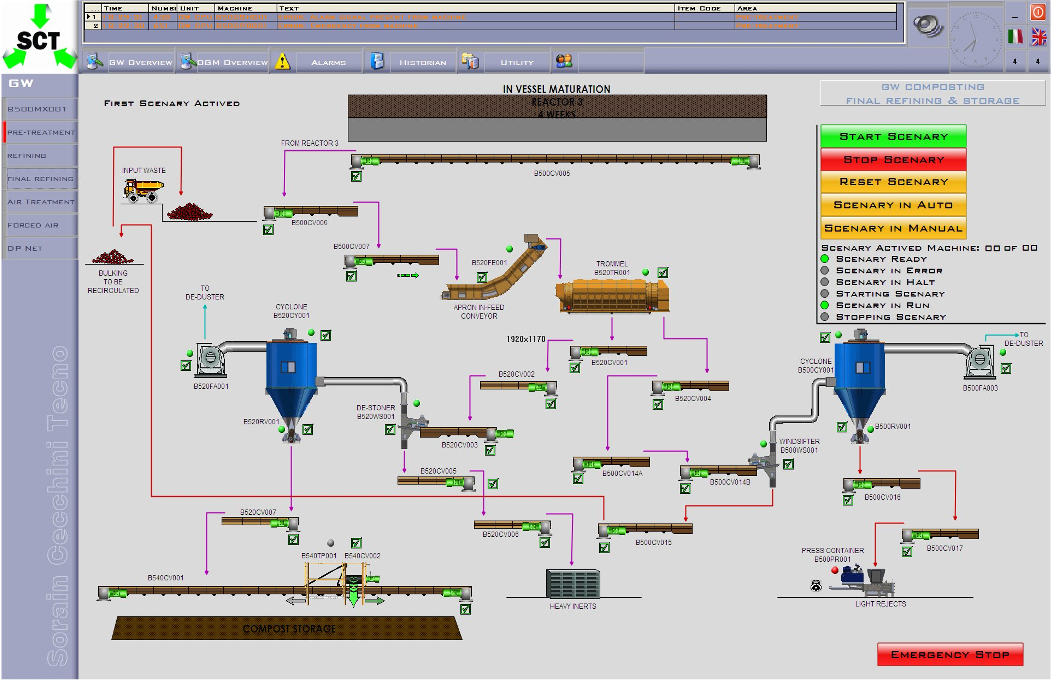The width and height of the screenshot is (1052, 681).
Task: Hit the Emergency Stop button
Action: point(950,654)
